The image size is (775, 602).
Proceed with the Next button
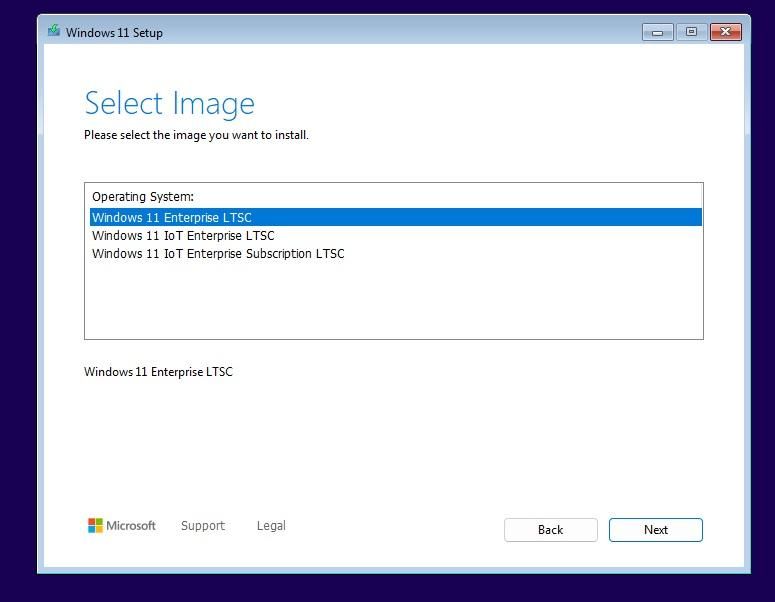click(x=655, y=530)
